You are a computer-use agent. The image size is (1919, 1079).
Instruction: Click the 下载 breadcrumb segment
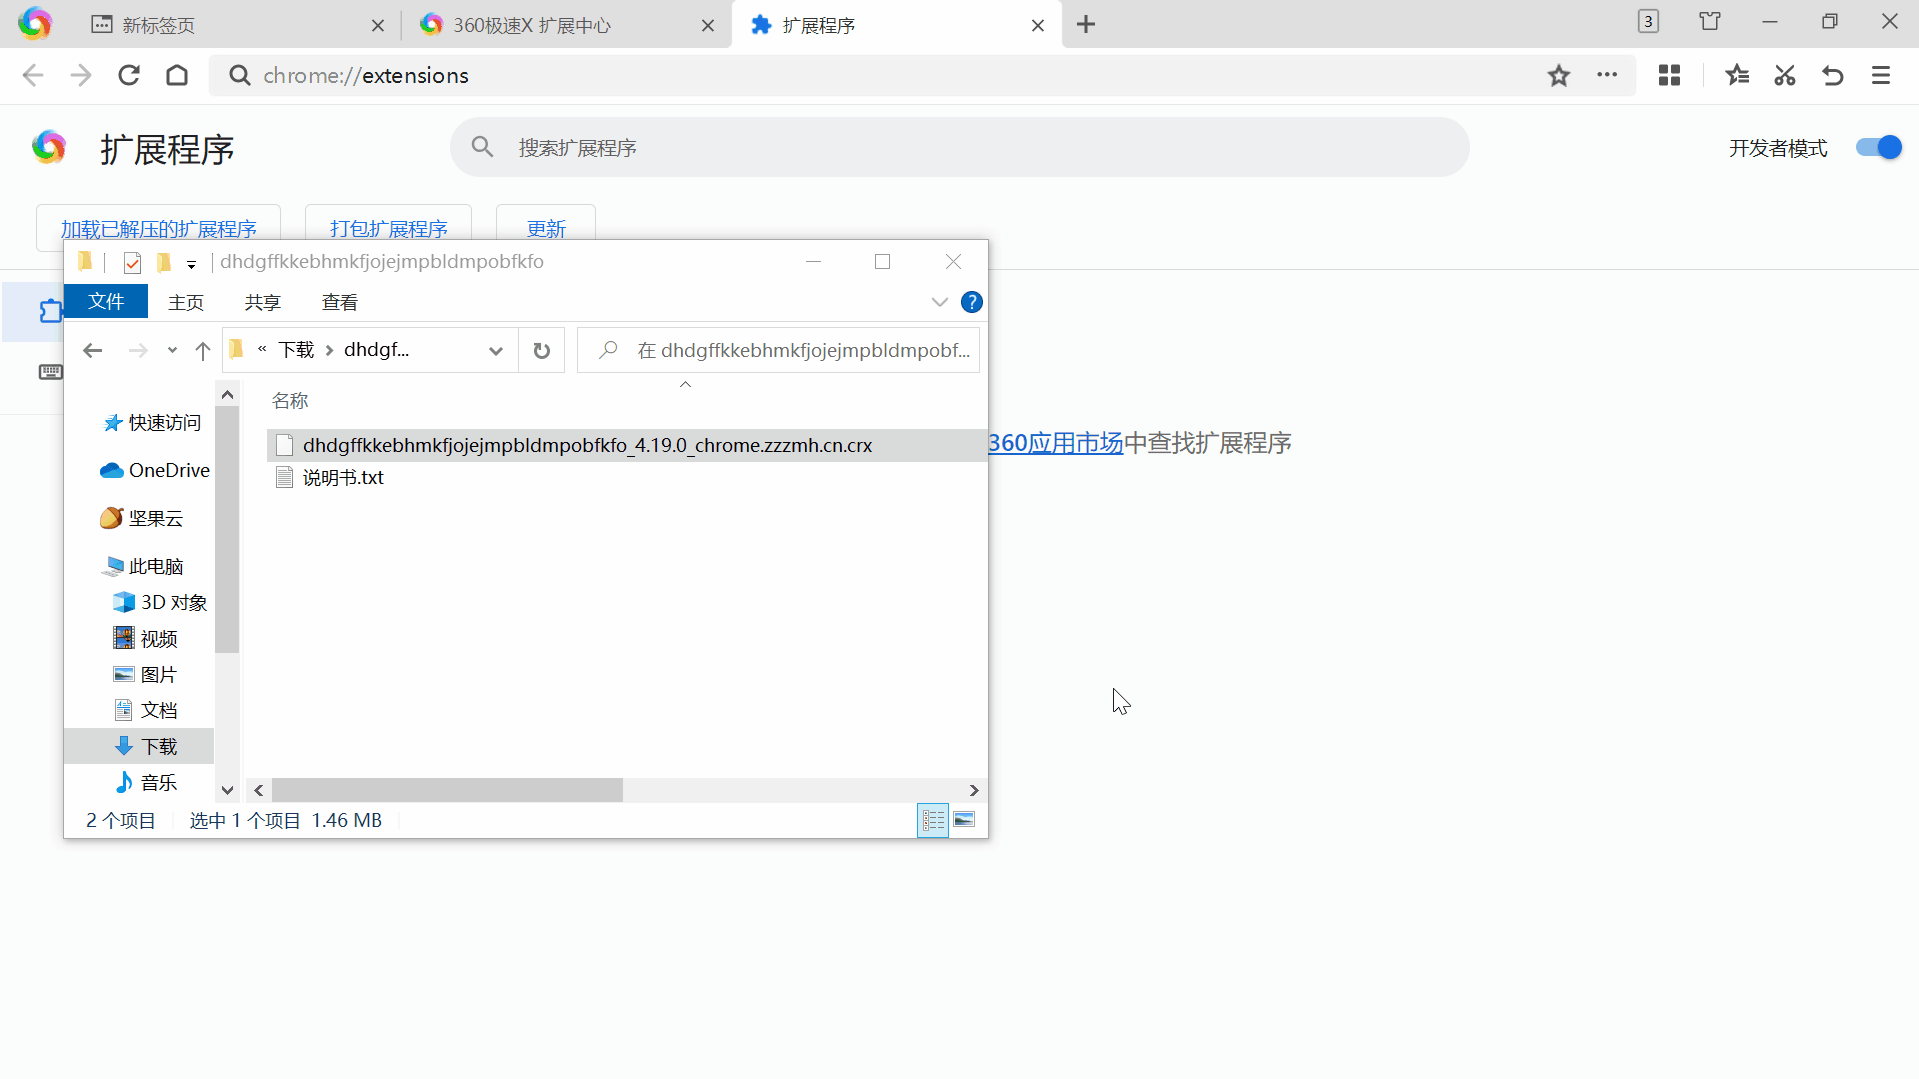tap(296, 350)
